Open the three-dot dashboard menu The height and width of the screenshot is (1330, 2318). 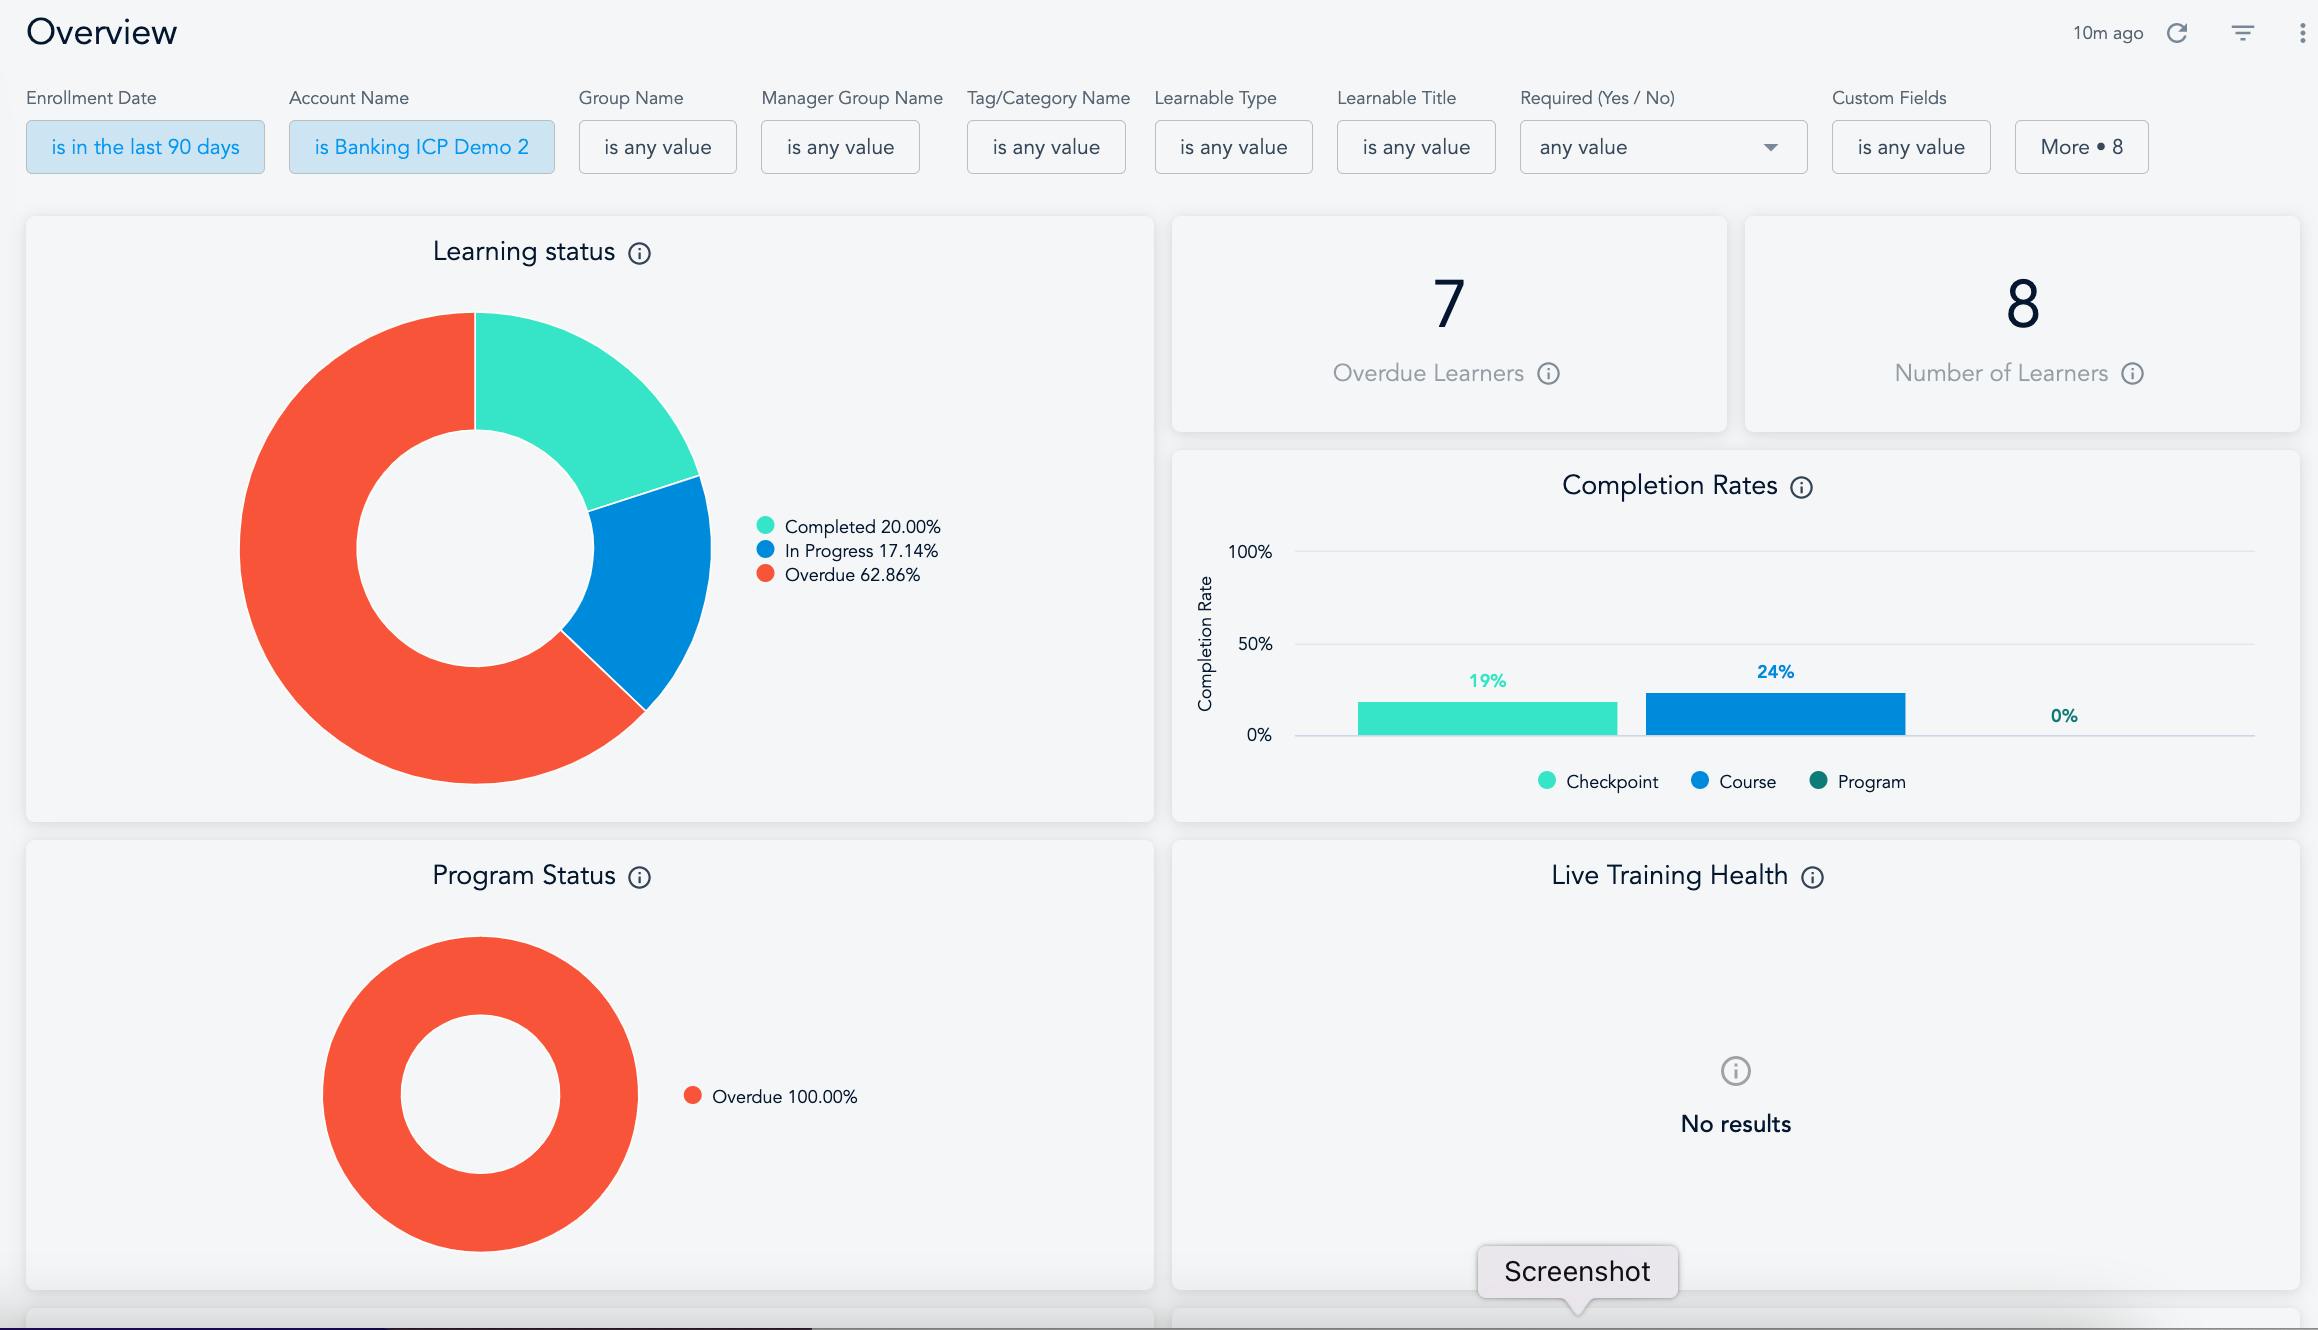[x=2303, y=33]
